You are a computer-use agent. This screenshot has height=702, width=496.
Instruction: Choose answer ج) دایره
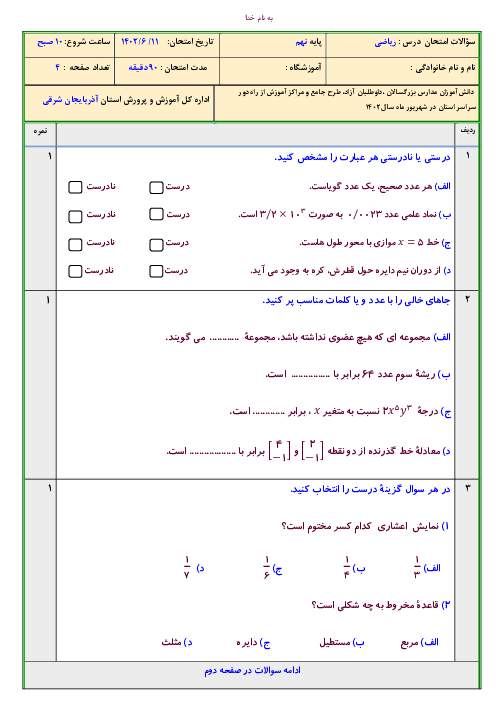pyautogui.click(x=253, y=642)
